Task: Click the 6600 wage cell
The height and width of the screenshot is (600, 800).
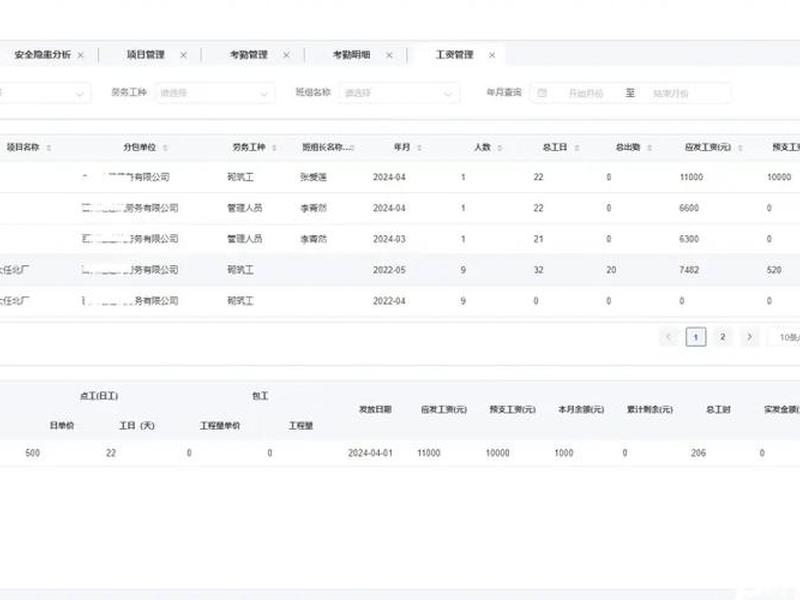Action: click(689, 208)
